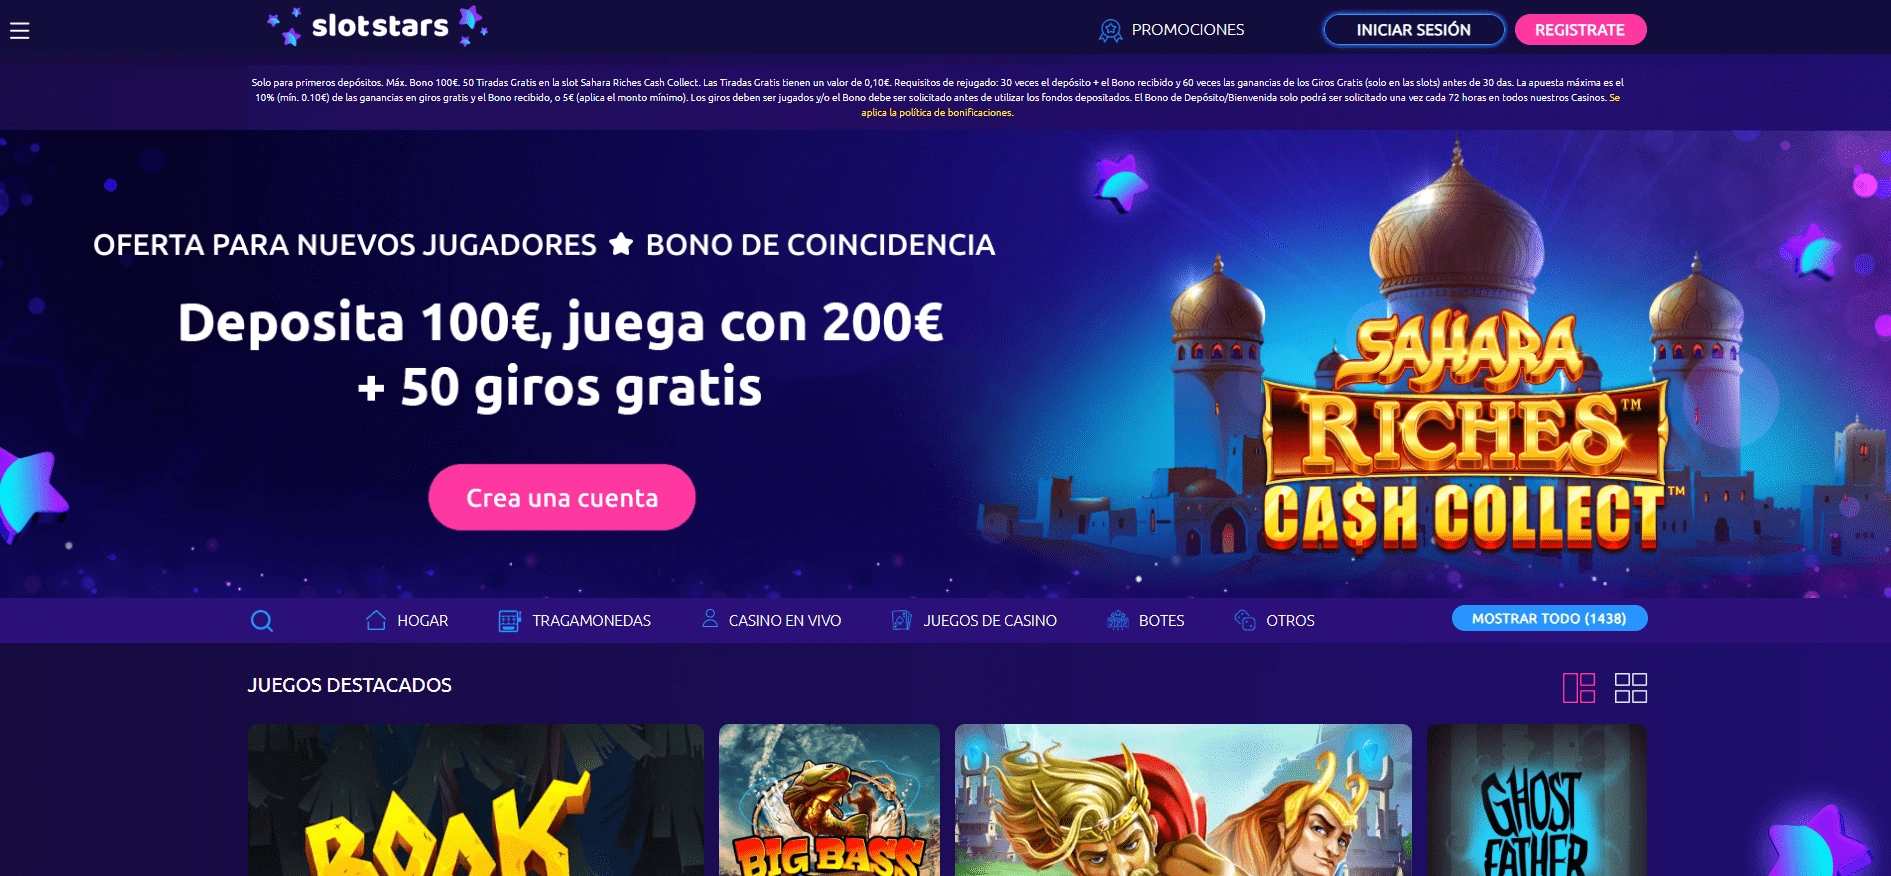1891x876 pixels.
Task: Switch to featured mosaic layout view
Action: [1579, 688]
